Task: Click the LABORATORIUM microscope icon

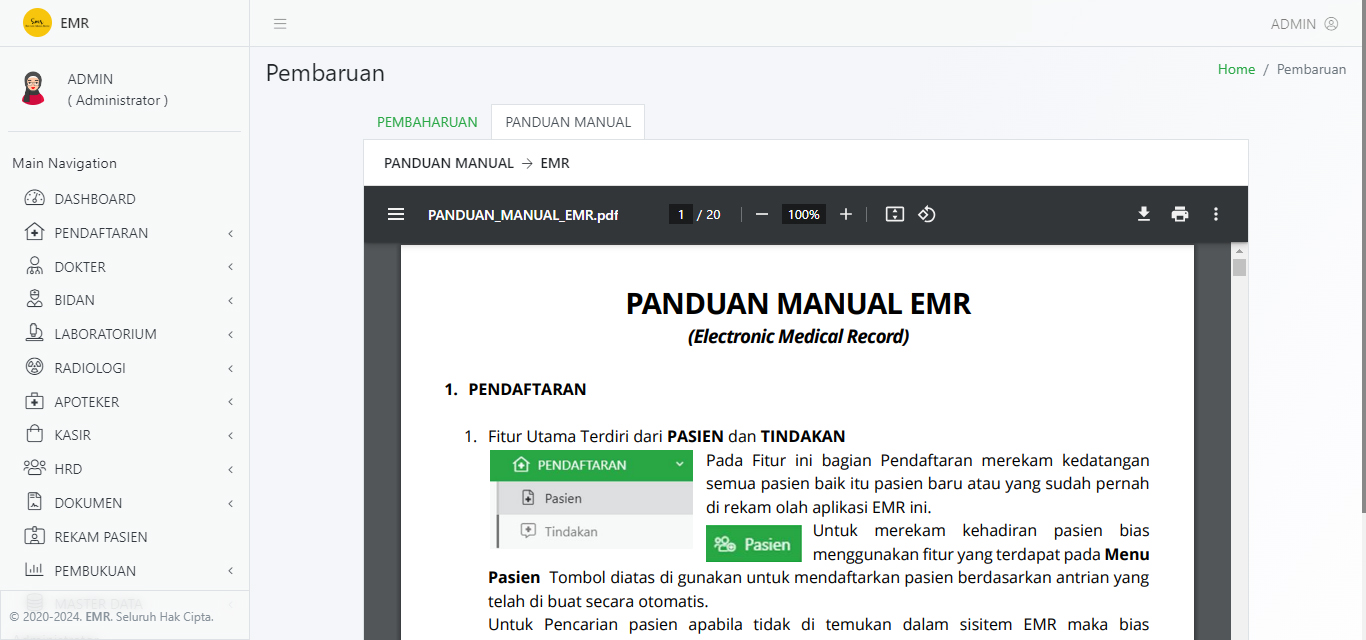Action: (35, 333)
